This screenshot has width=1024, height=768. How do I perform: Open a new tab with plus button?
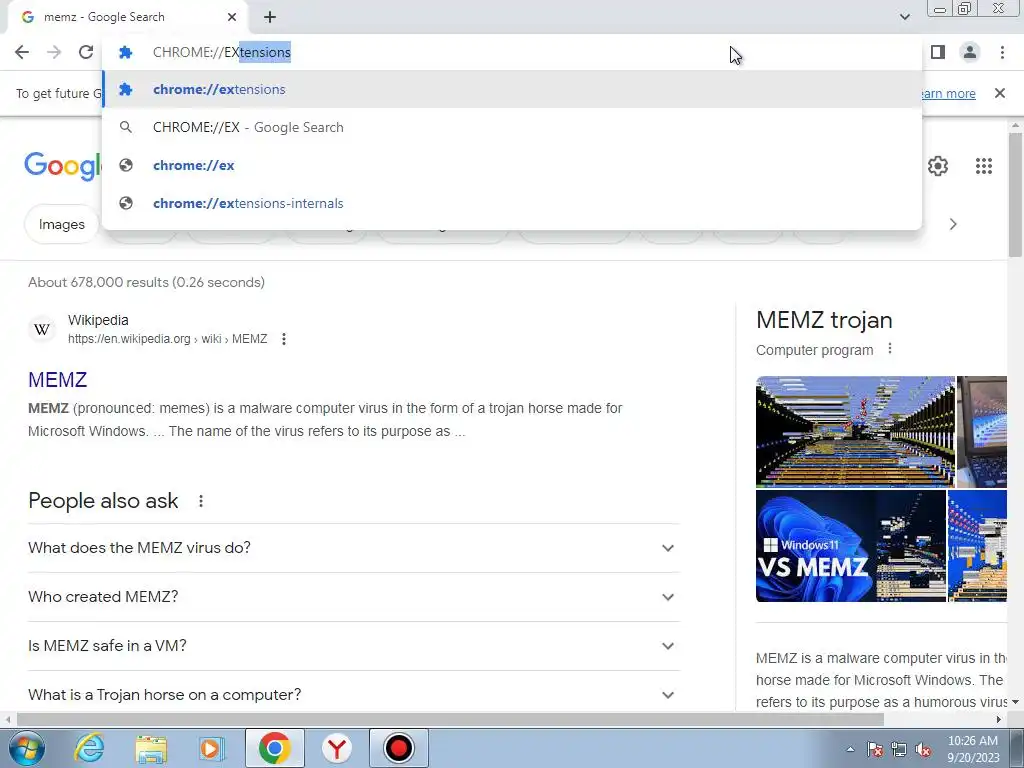(270, 17)
